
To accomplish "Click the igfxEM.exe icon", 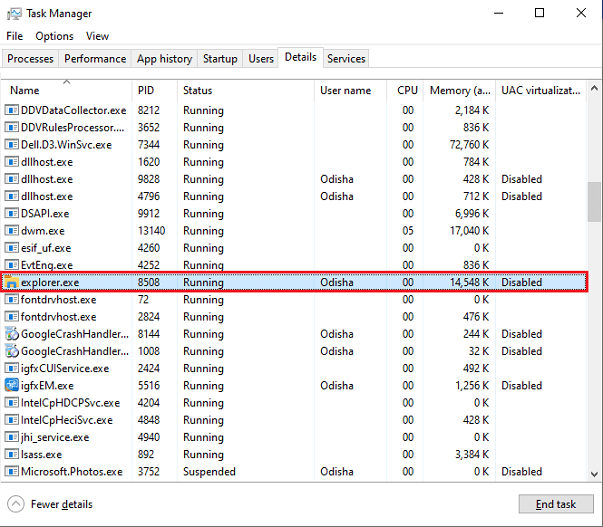I will coord(11,385).
